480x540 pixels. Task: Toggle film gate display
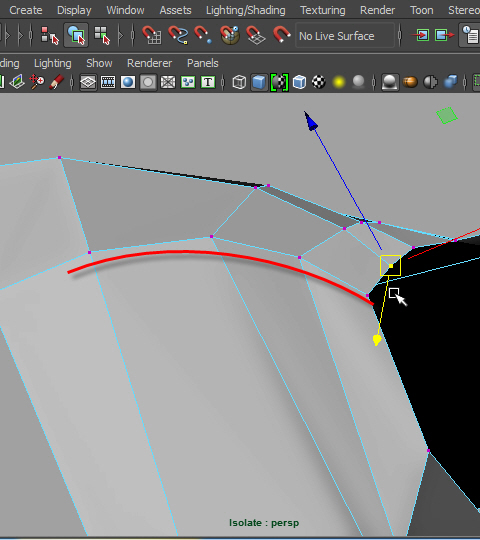click(108, 83)
